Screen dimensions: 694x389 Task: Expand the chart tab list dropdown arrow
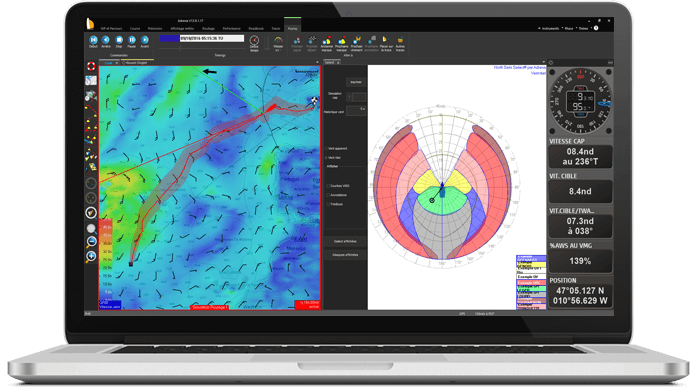coord(317,62)
